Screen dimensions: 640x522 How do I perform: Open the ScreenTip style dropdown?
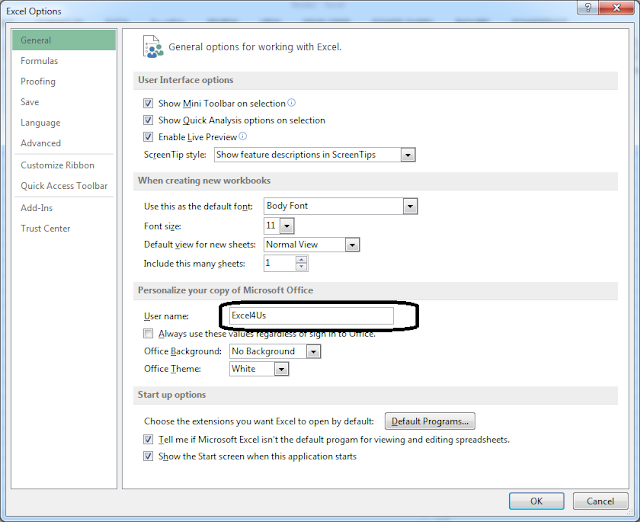coord(408,155)
